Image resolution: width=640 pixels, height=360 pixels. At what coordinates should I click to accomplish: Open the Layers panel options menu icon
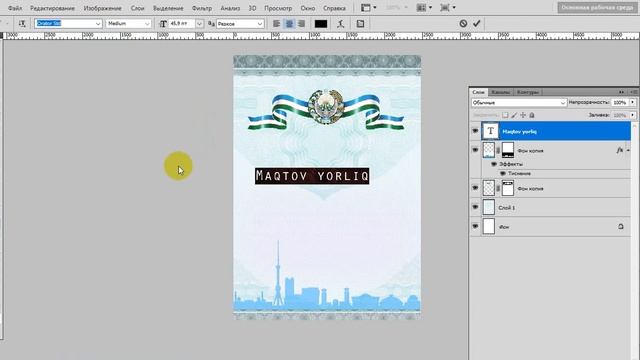(634, 92)
